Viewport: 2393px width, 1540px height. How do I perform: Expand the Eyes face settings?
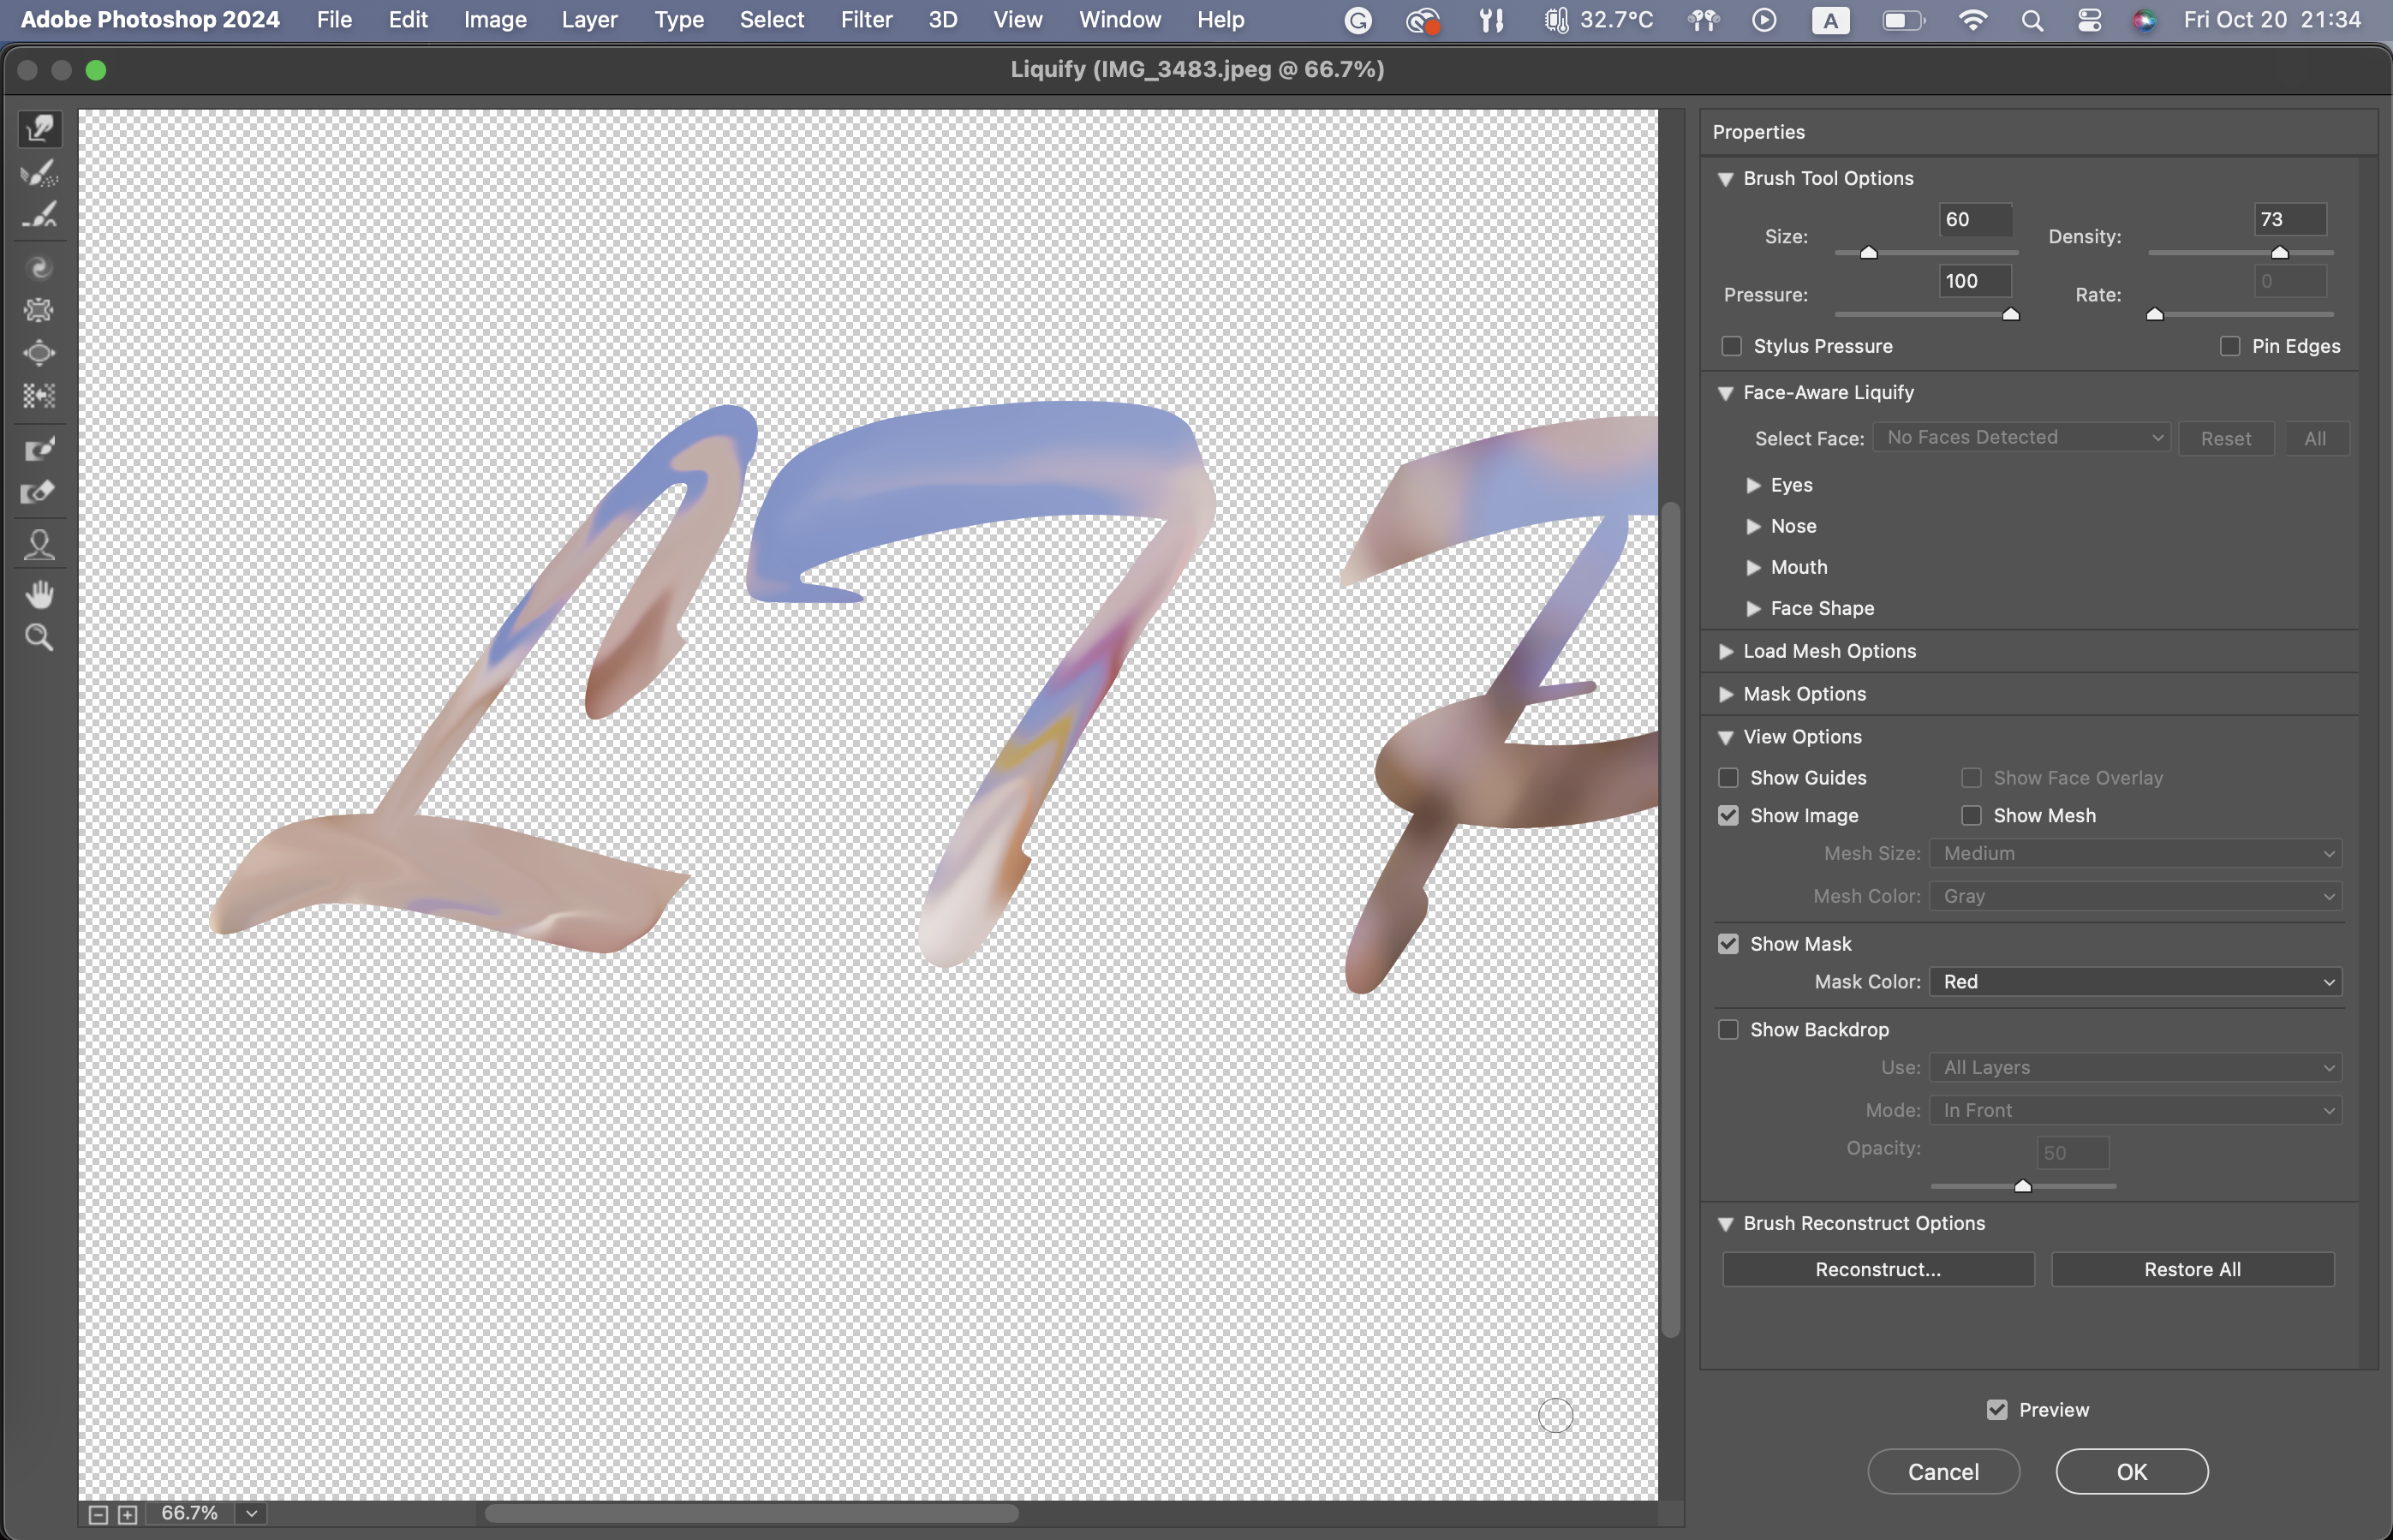1753,485
